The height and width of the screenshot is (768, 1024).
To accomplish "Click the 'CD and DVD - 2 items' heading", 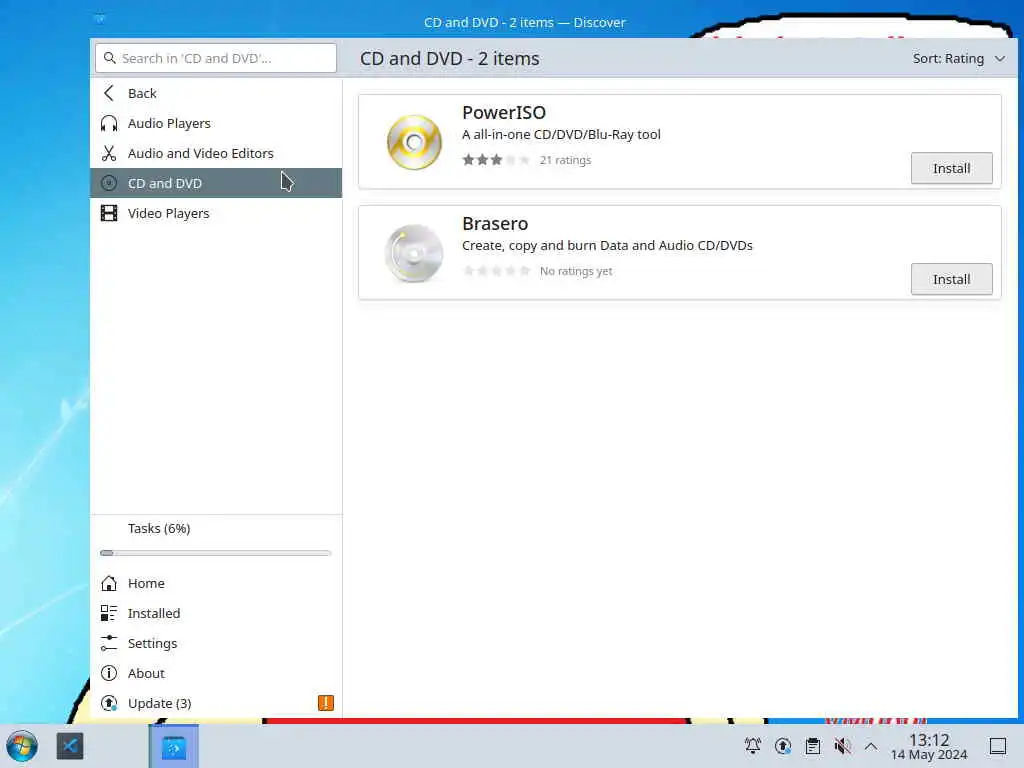I will click(449, 59).
